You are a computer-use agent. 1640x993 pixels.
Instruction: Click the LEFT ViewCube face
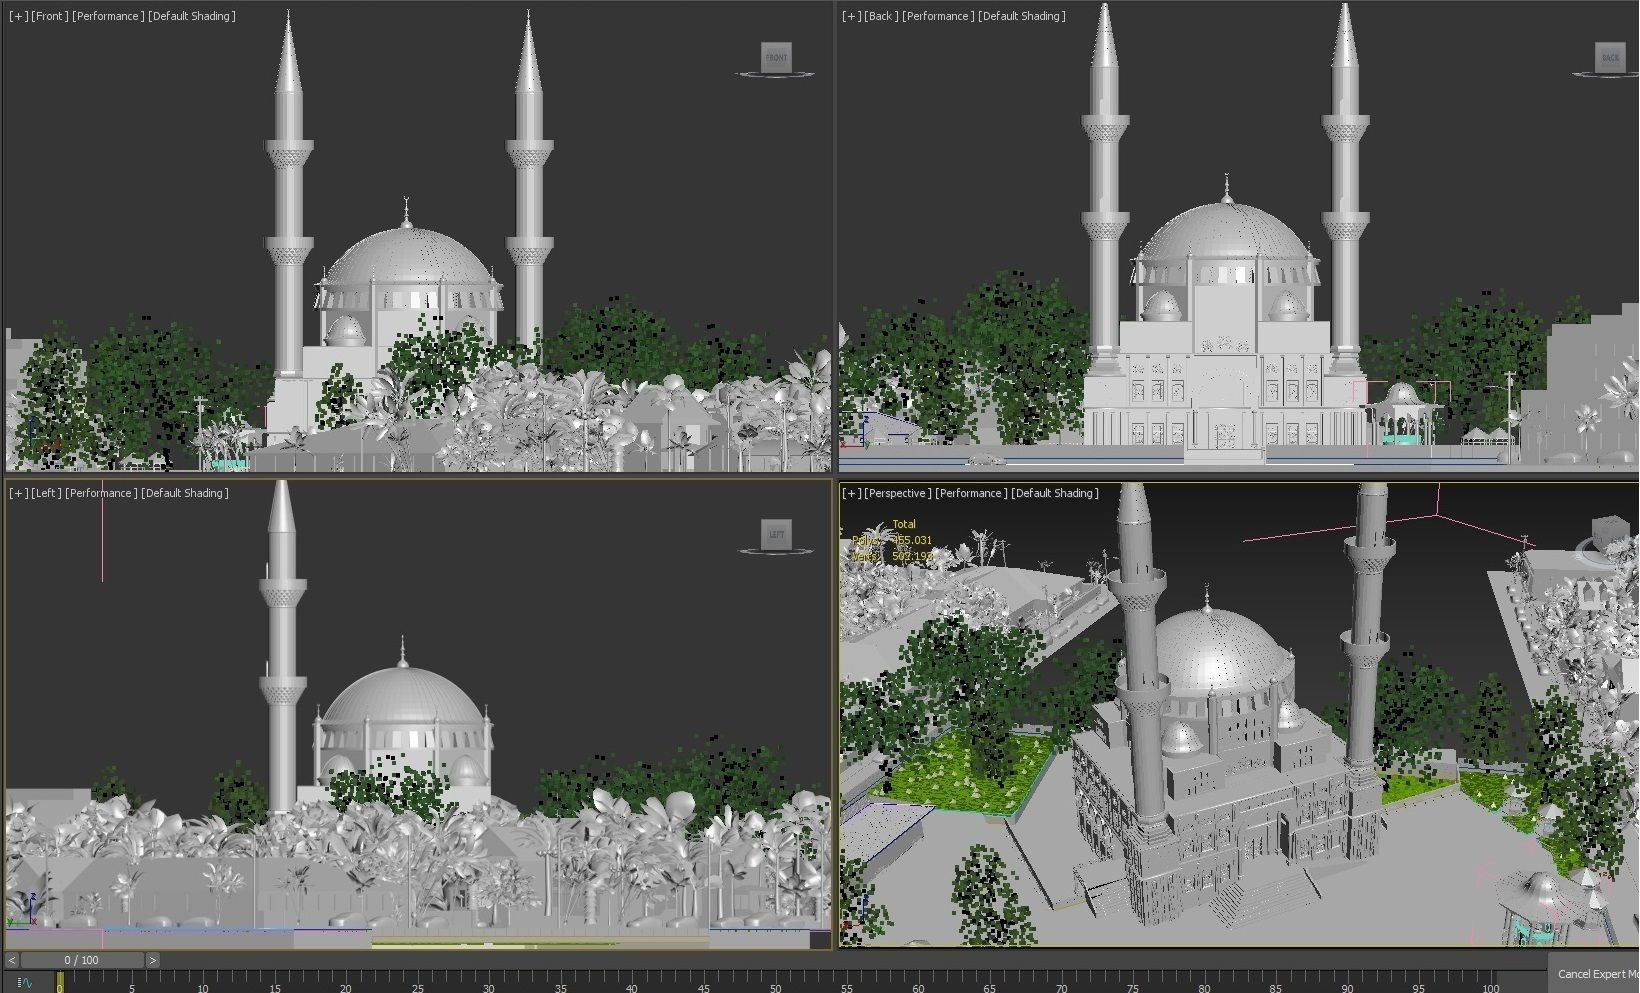(x=776, y=534)
